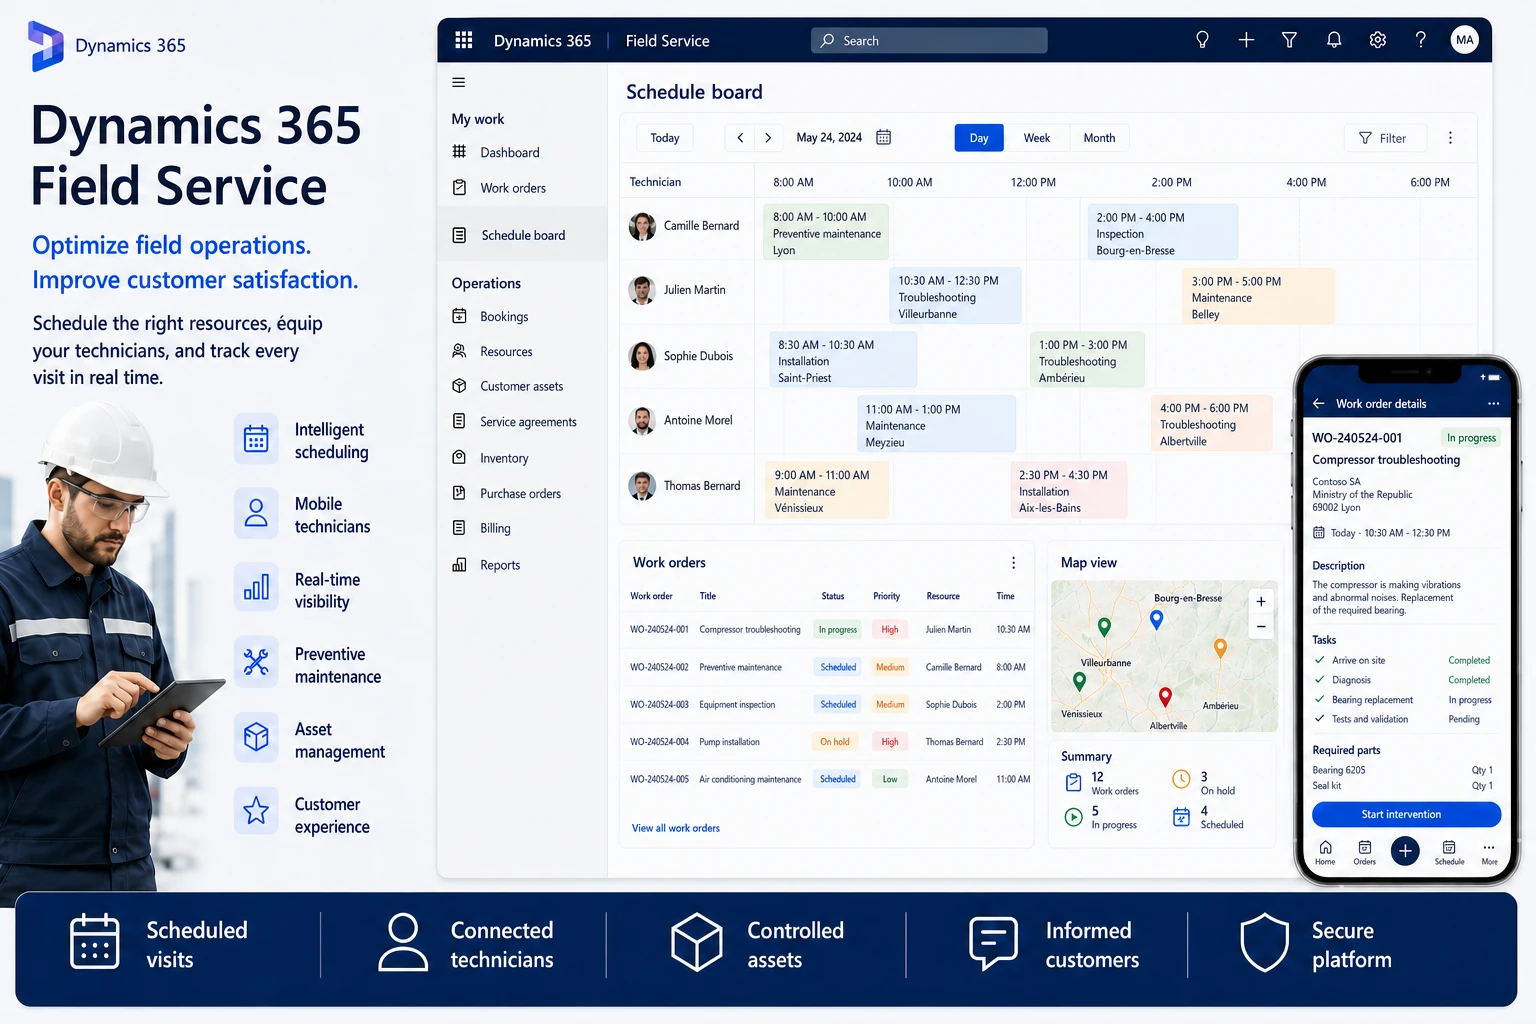The width and height of the screenshot is (1536, 1024).
Task: Click View all work orders link
Action: coord(675,828)
